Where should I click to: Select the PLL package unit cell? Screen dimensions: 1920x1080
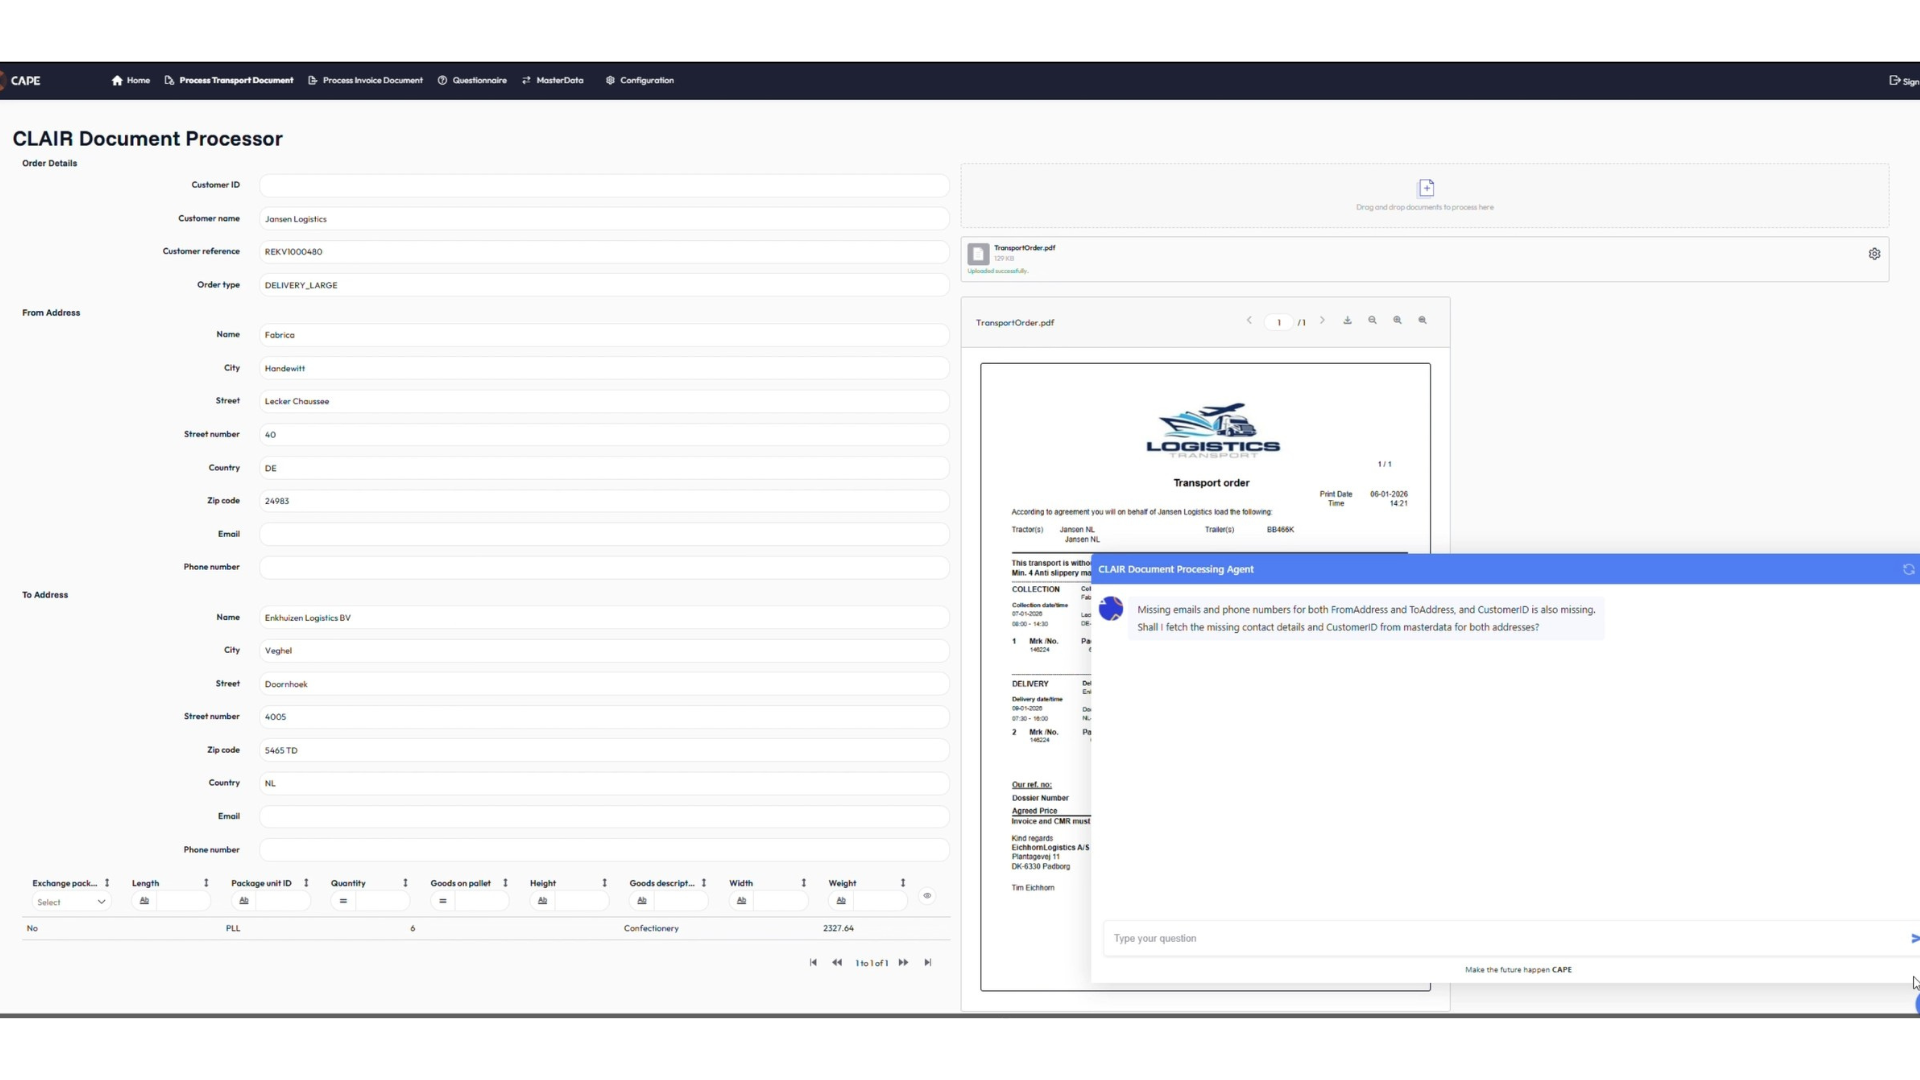pyautogui.click(x=233, y=928)
